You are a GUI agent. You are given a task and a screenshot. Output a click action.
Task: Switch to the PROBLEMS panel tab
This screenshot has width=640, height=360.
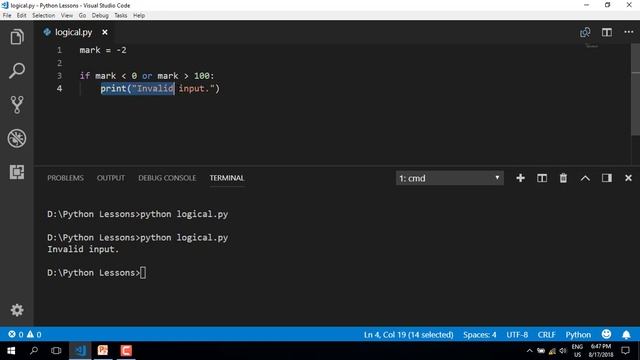tap(65, 178)
